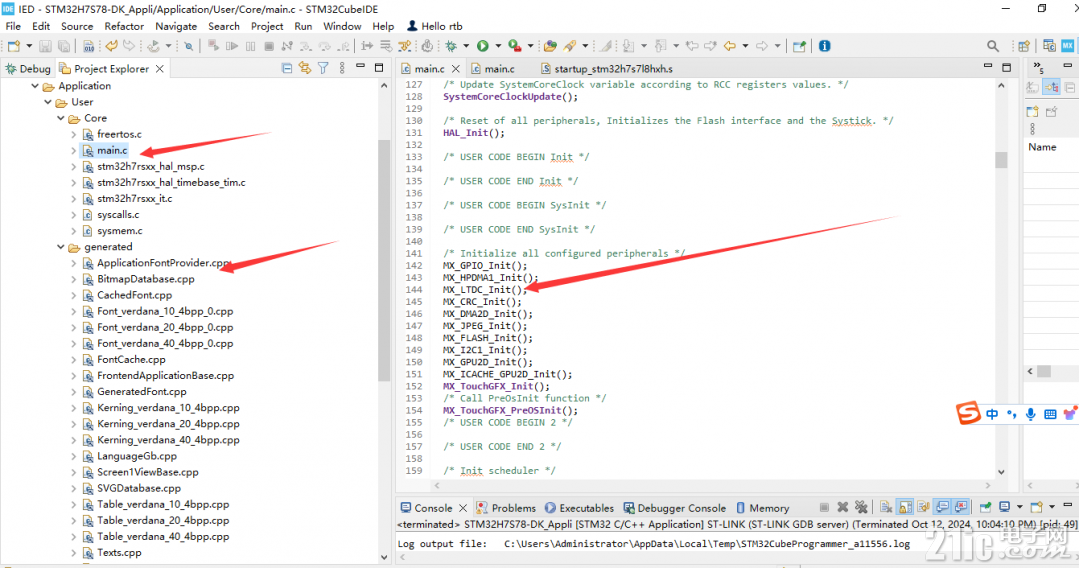This screenshot has width=1079, height=568.
Task: Click Remove Launch icon in Console
Action: click(842, 507)
